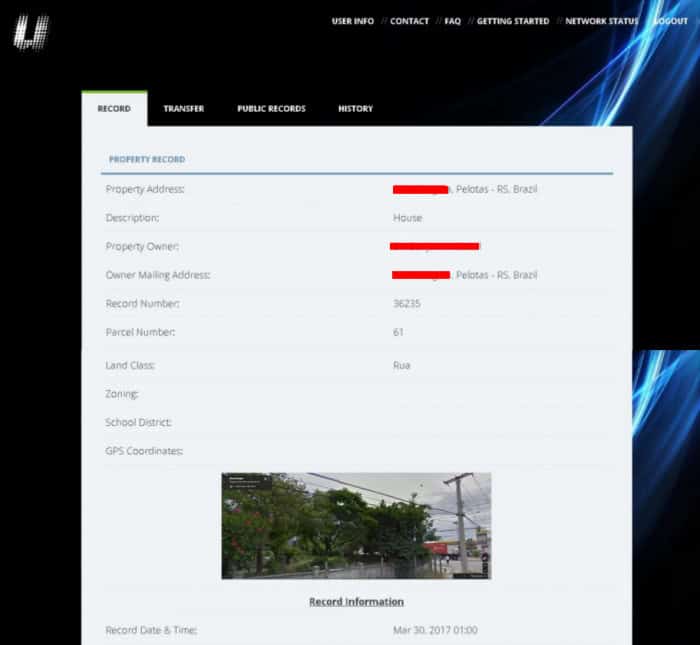The height and width of the screenshot is (645, 700).
Task: Click the Zoning label
Action: coord(122,394)
